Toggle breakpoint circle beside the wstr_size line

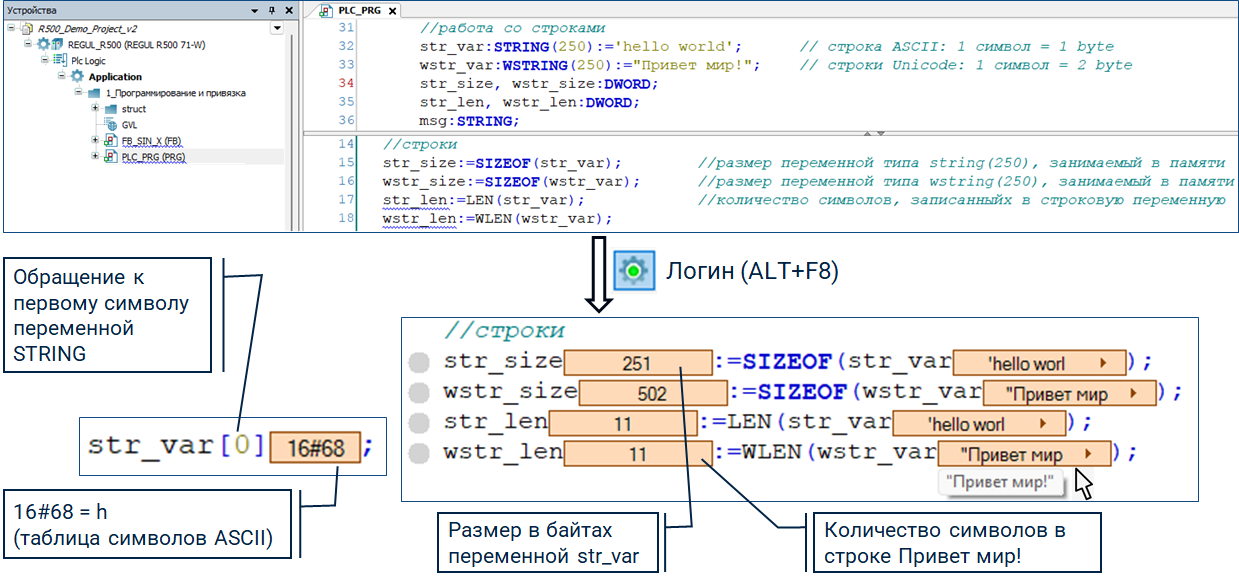click(x=421, y=393)
